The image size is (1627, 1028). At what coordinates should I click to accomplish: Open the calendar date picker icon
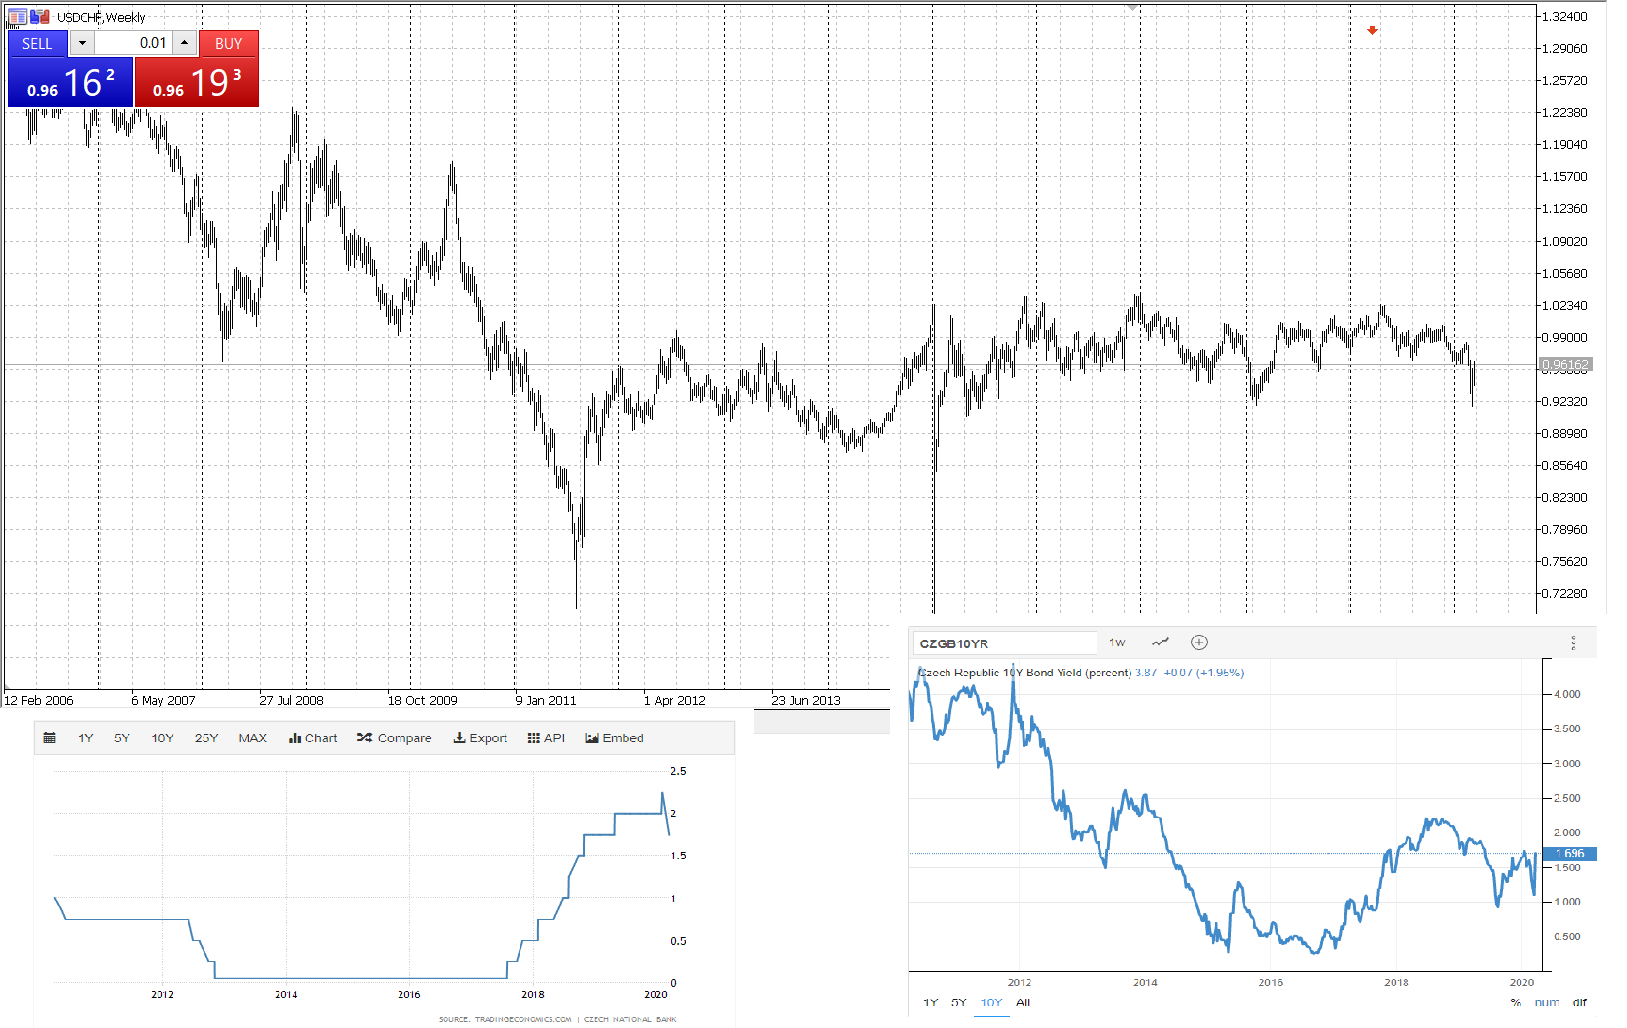[x=50, y=738]
